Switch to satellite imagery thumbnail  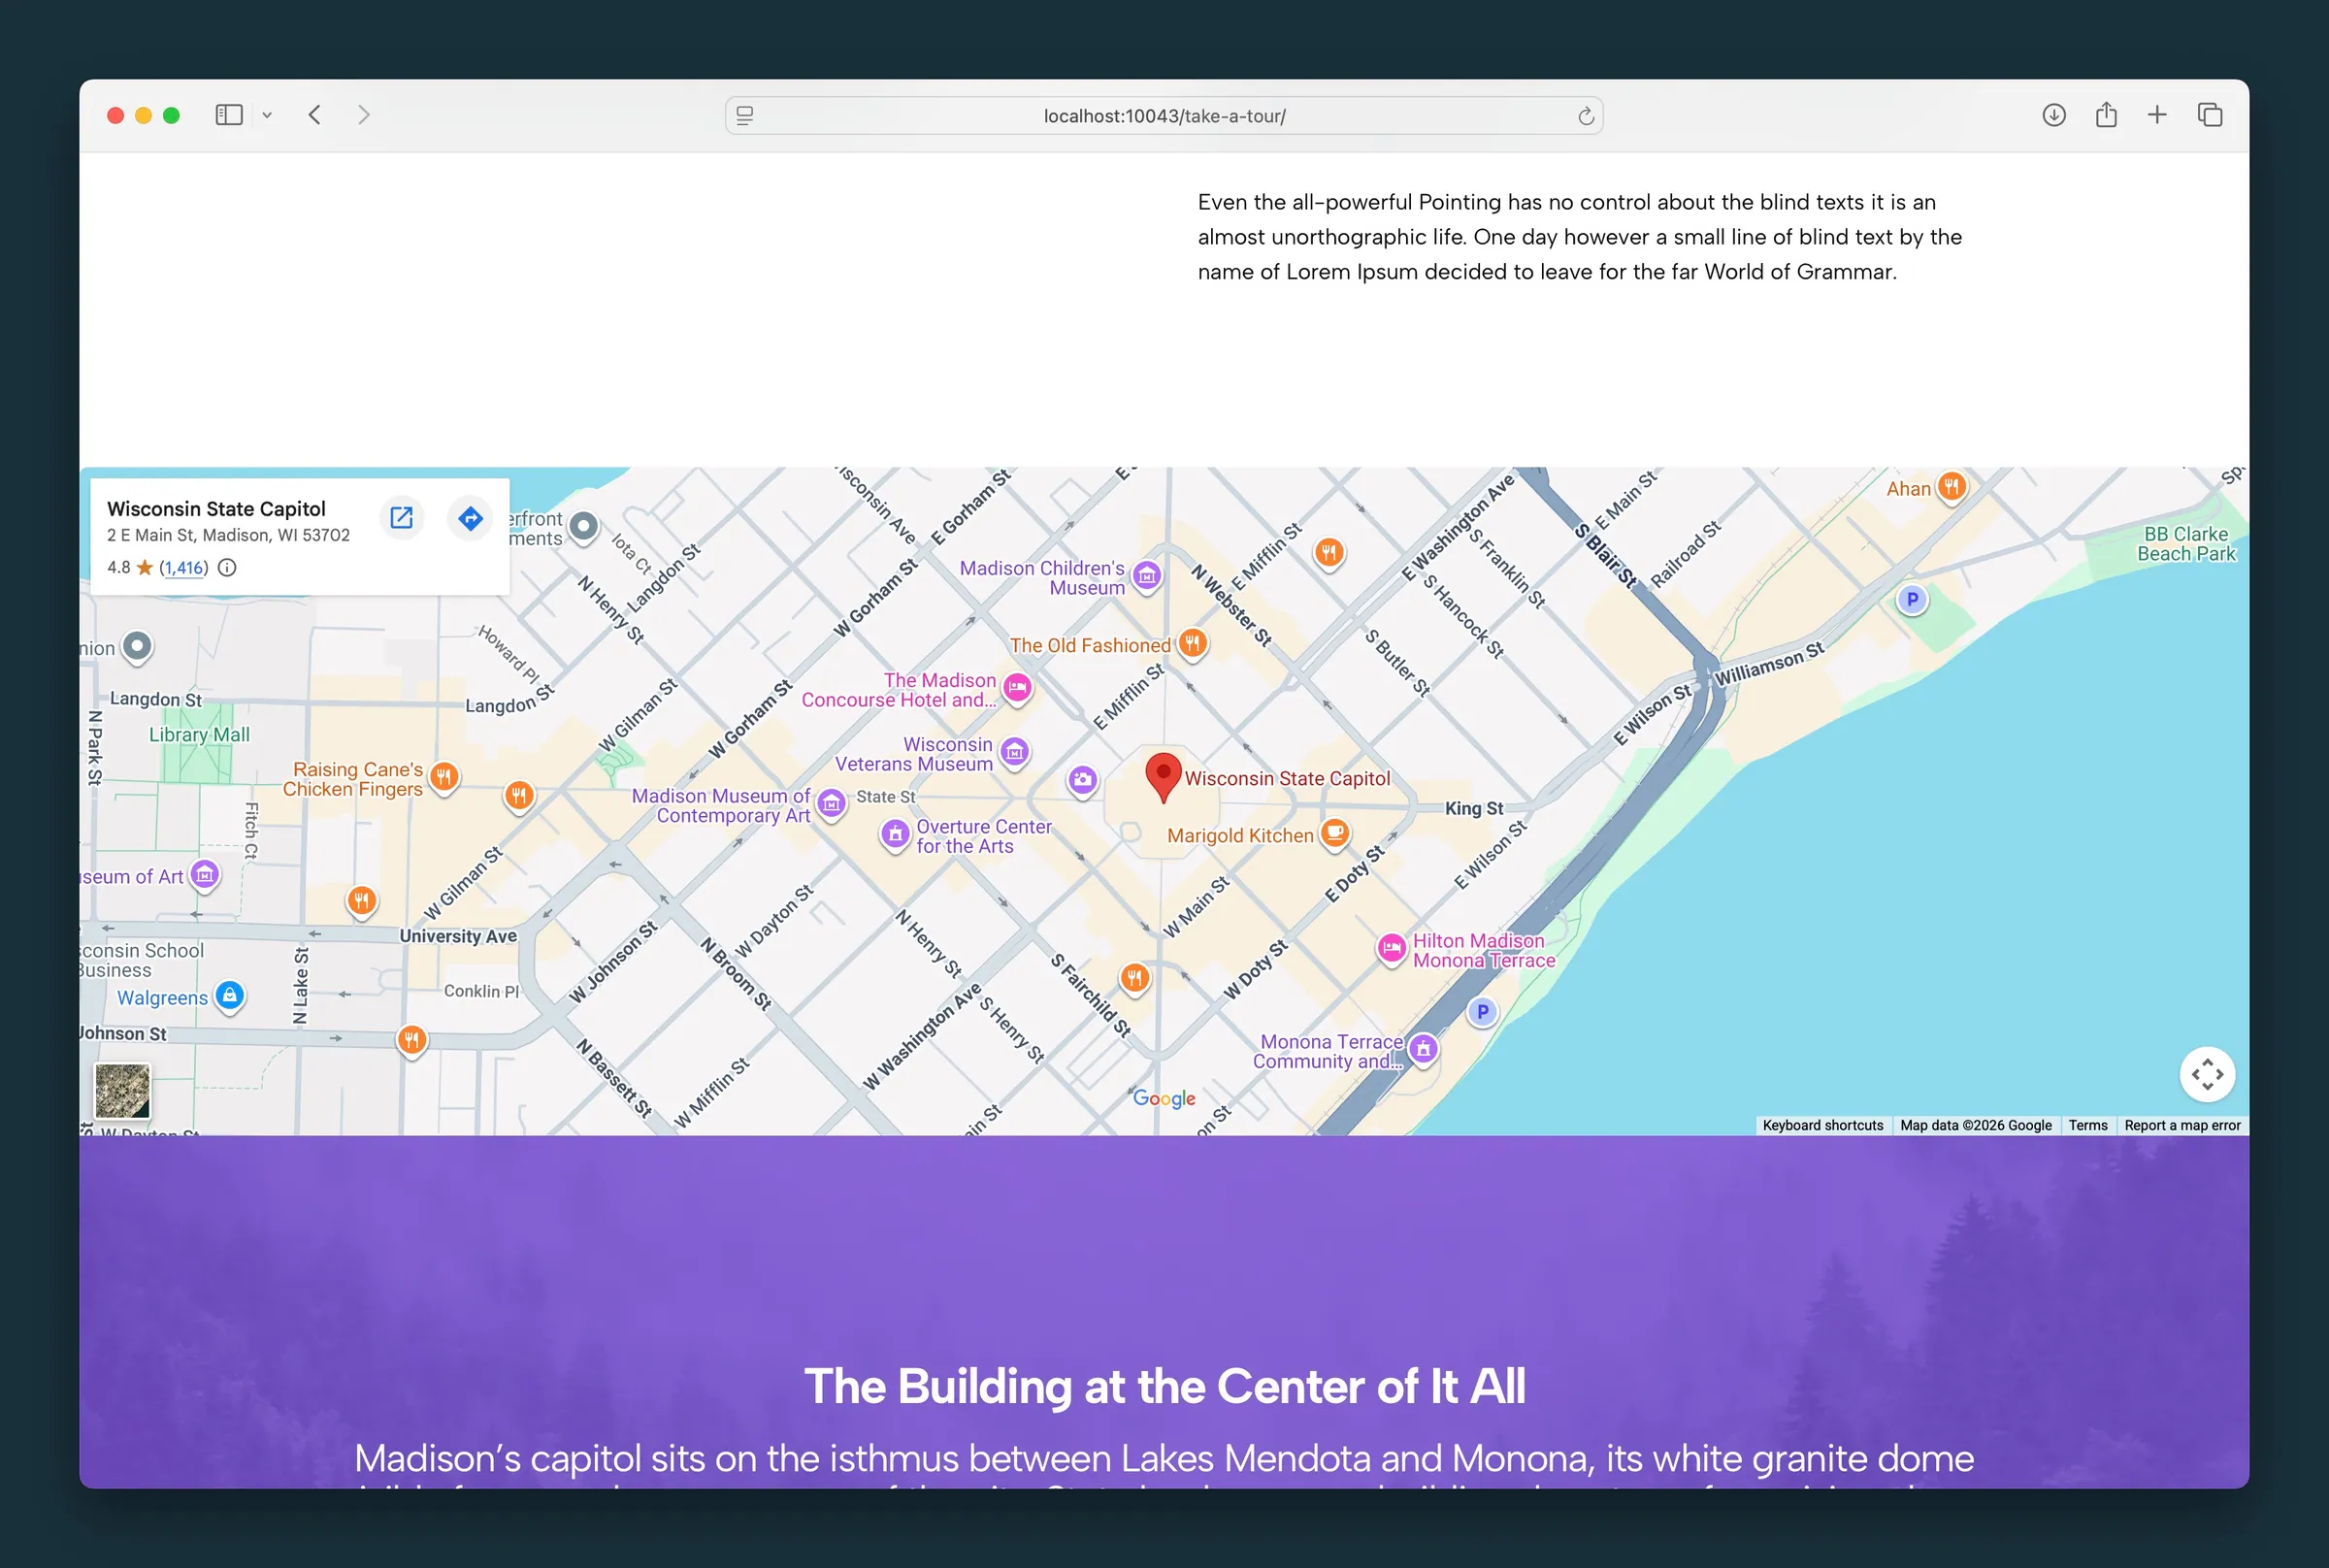(x=123, y=1090)
